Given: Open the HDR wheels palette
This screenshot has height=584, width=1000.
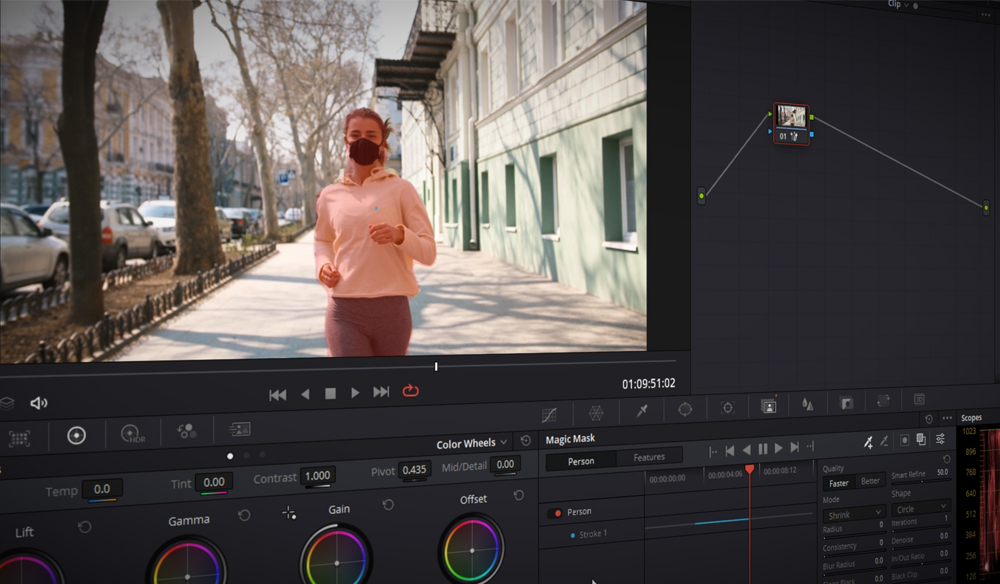Looking at the screenshot, I should 133,434.
